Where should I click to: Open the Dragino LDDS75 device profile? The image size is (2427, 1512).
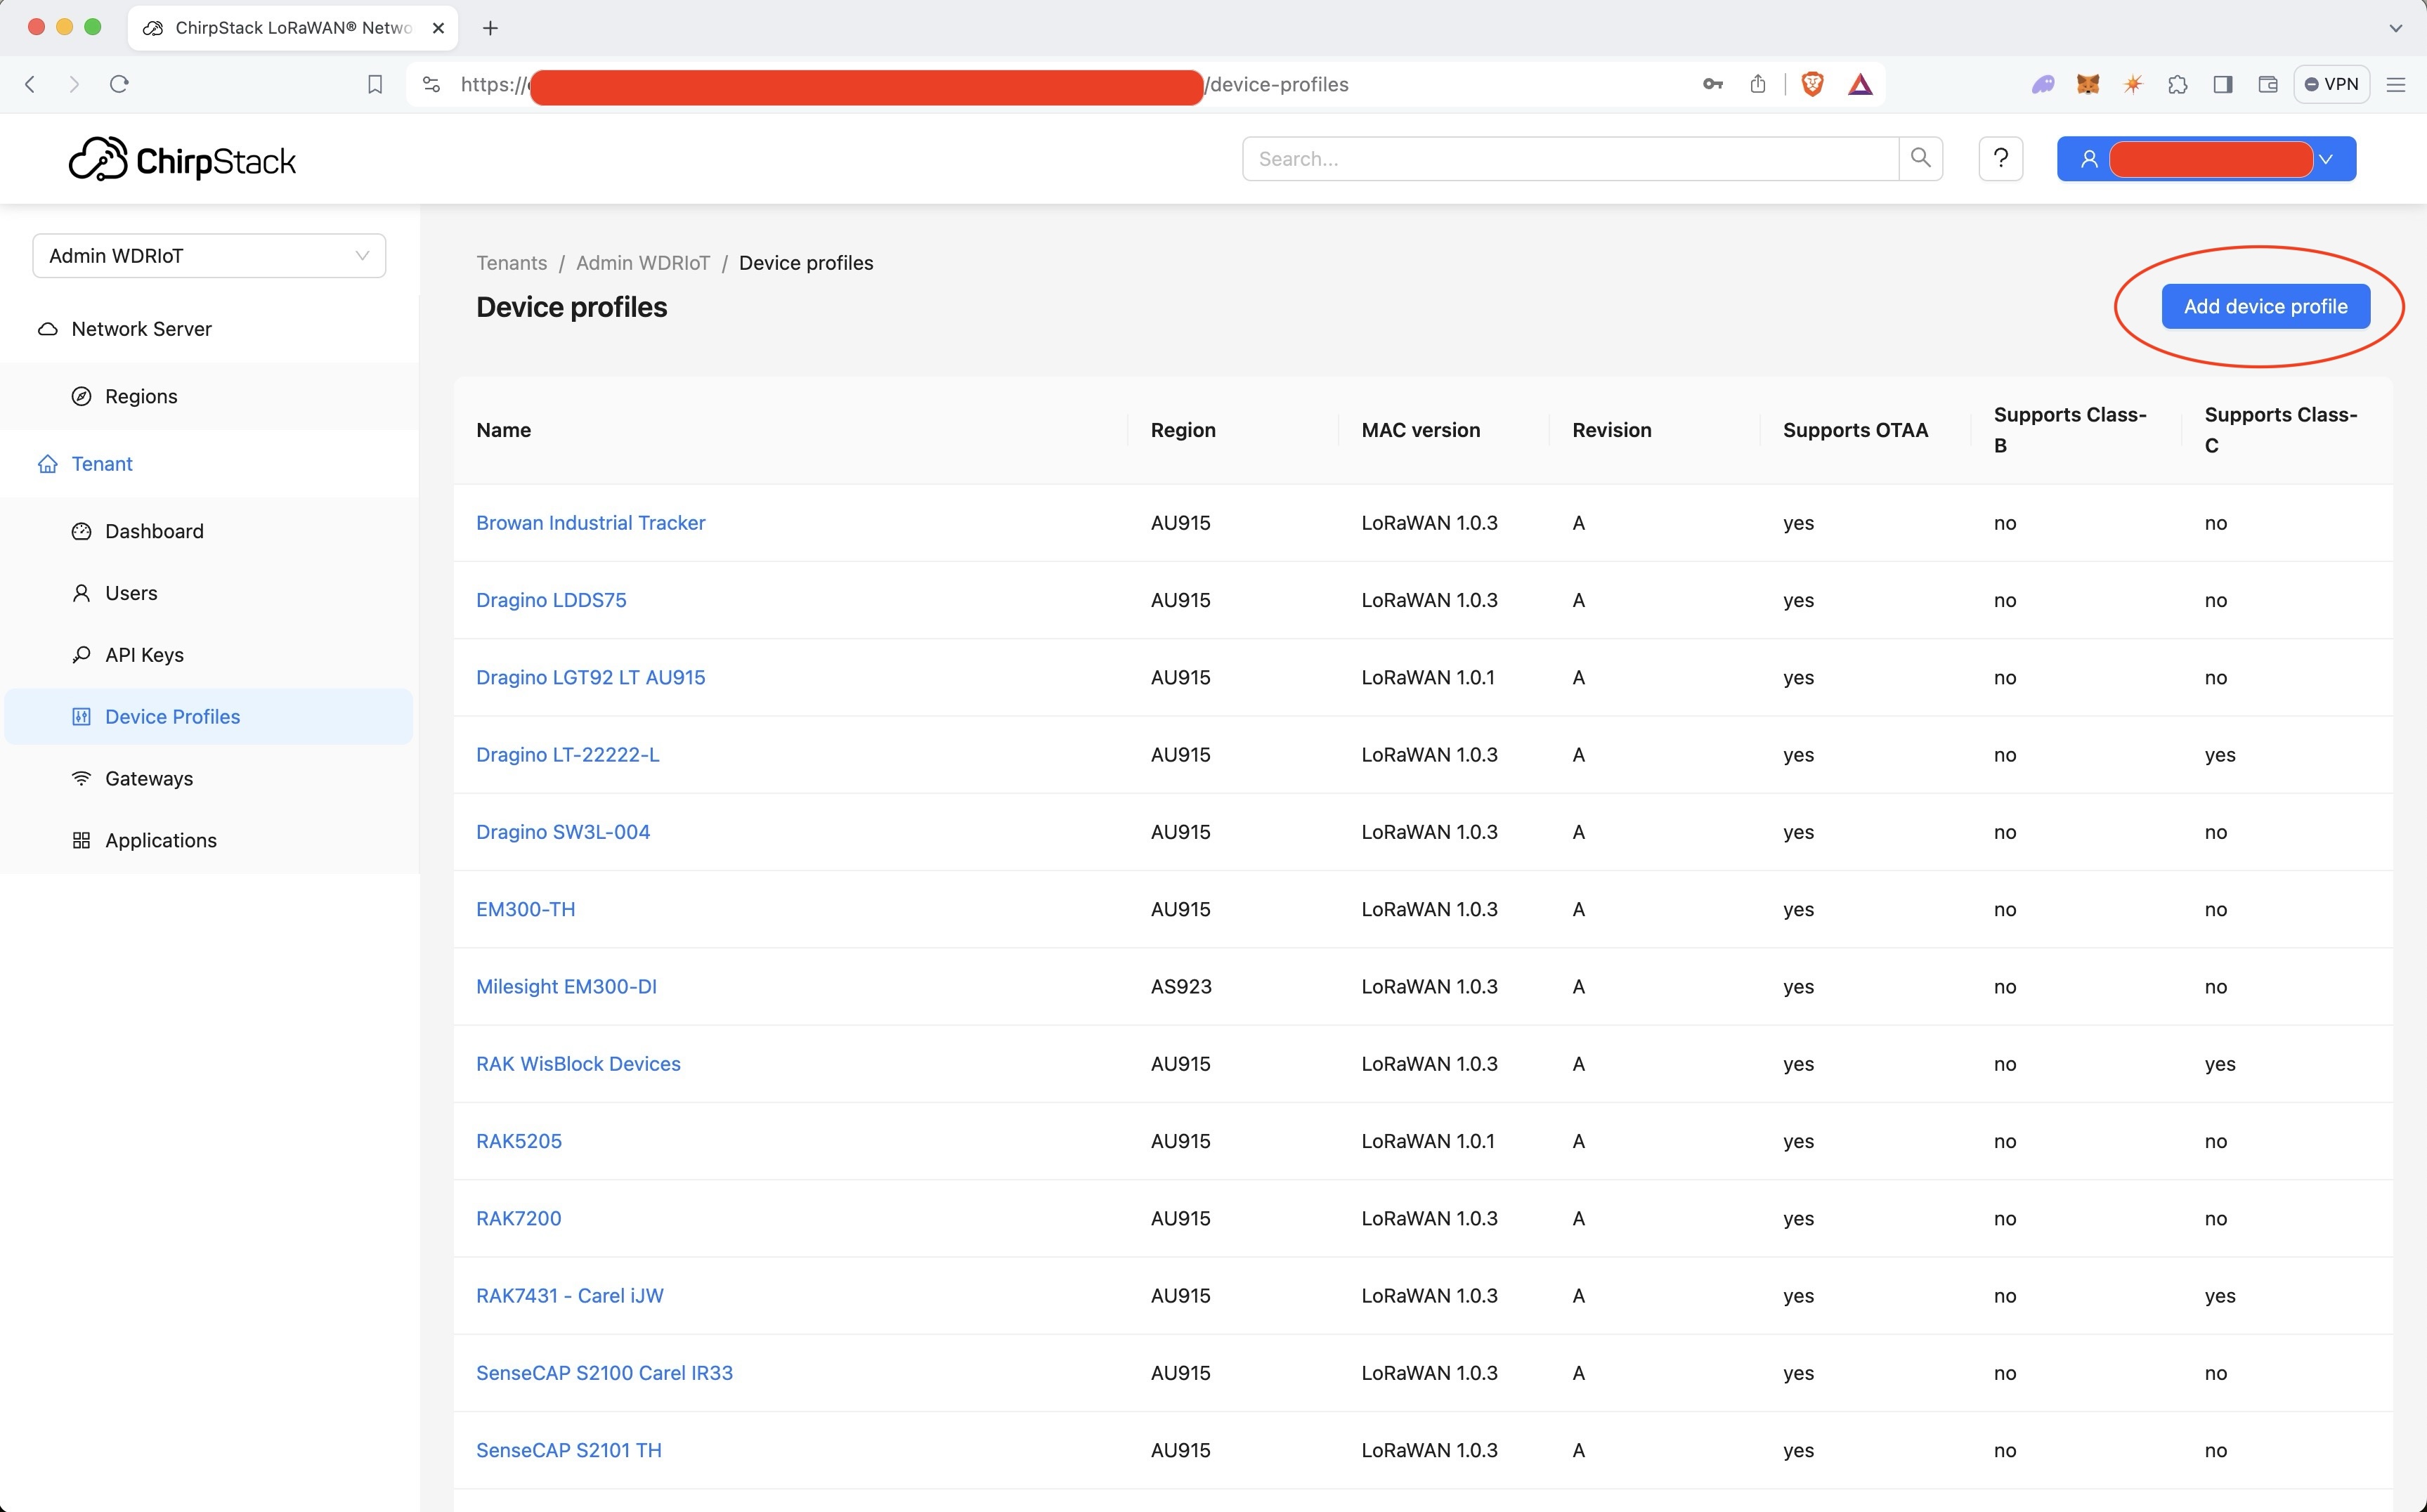[551, 600]
